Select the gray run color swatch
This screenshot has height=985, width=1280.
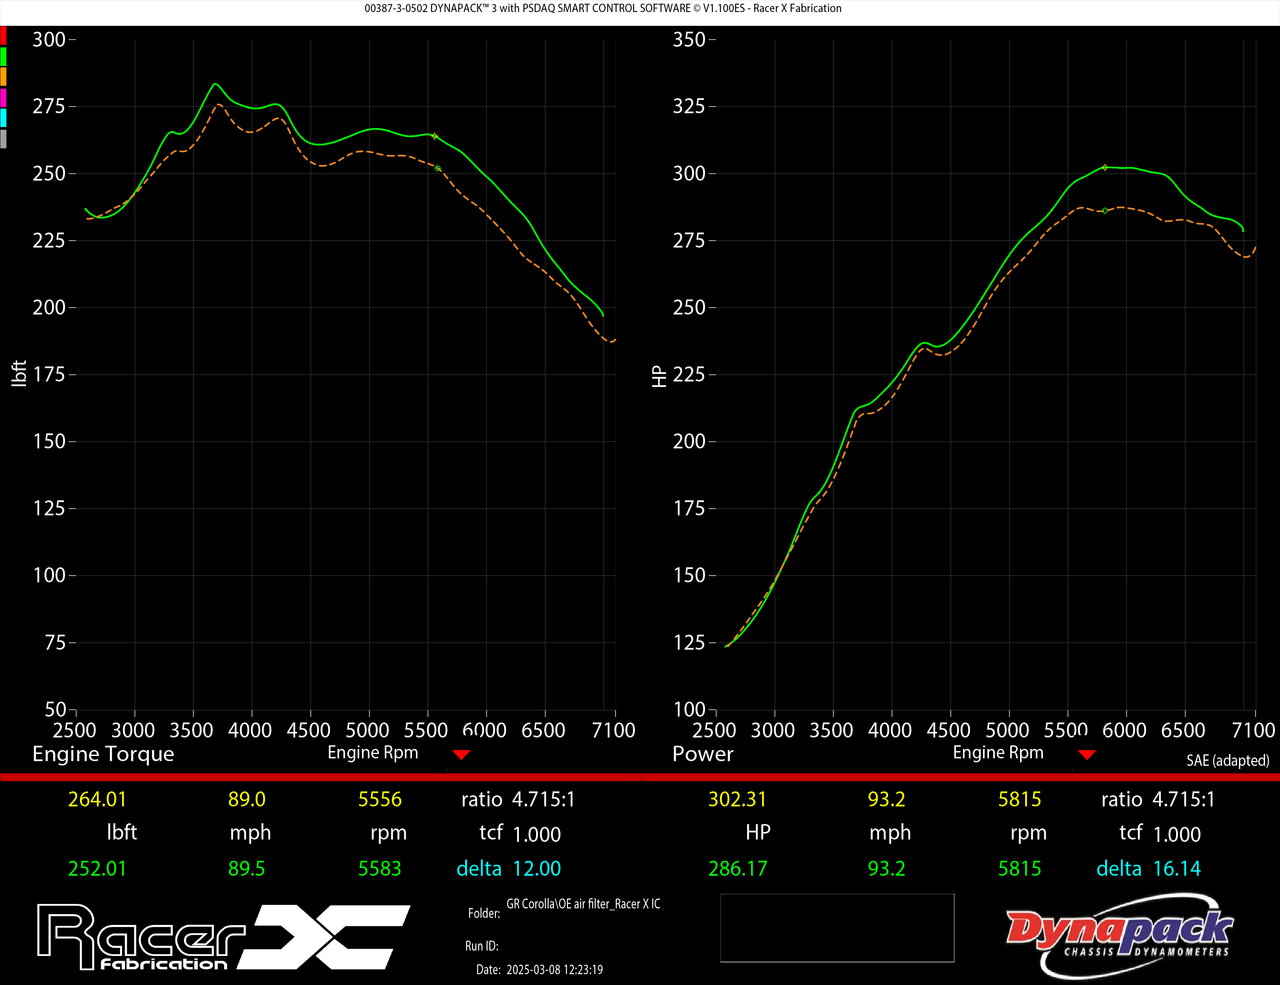(x=4, y=138)
